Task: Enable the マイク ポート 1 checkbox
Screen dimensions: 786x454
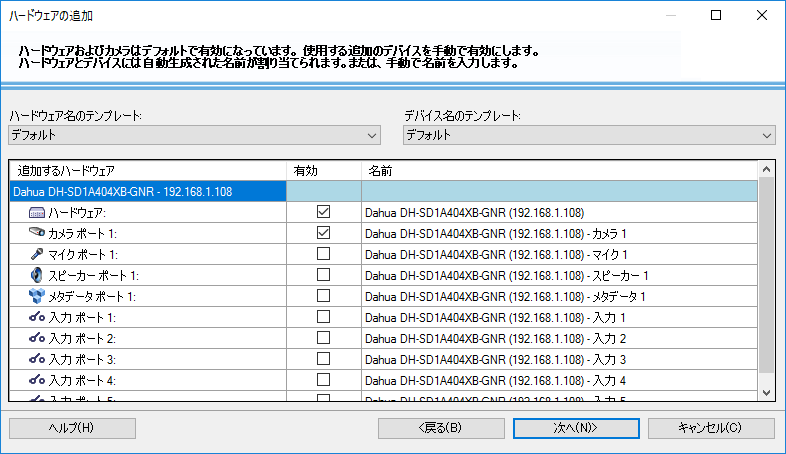Action: (323, 254)
